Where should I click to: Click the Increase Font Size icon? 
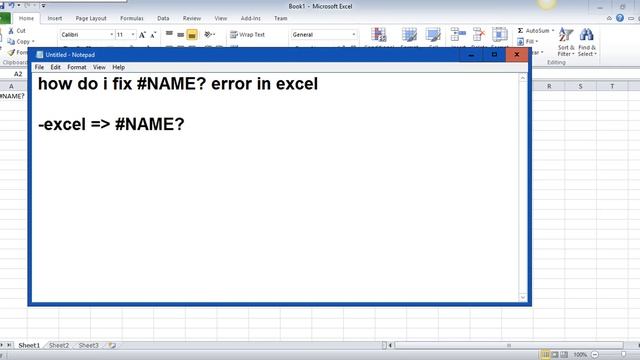tap(142, 35)
